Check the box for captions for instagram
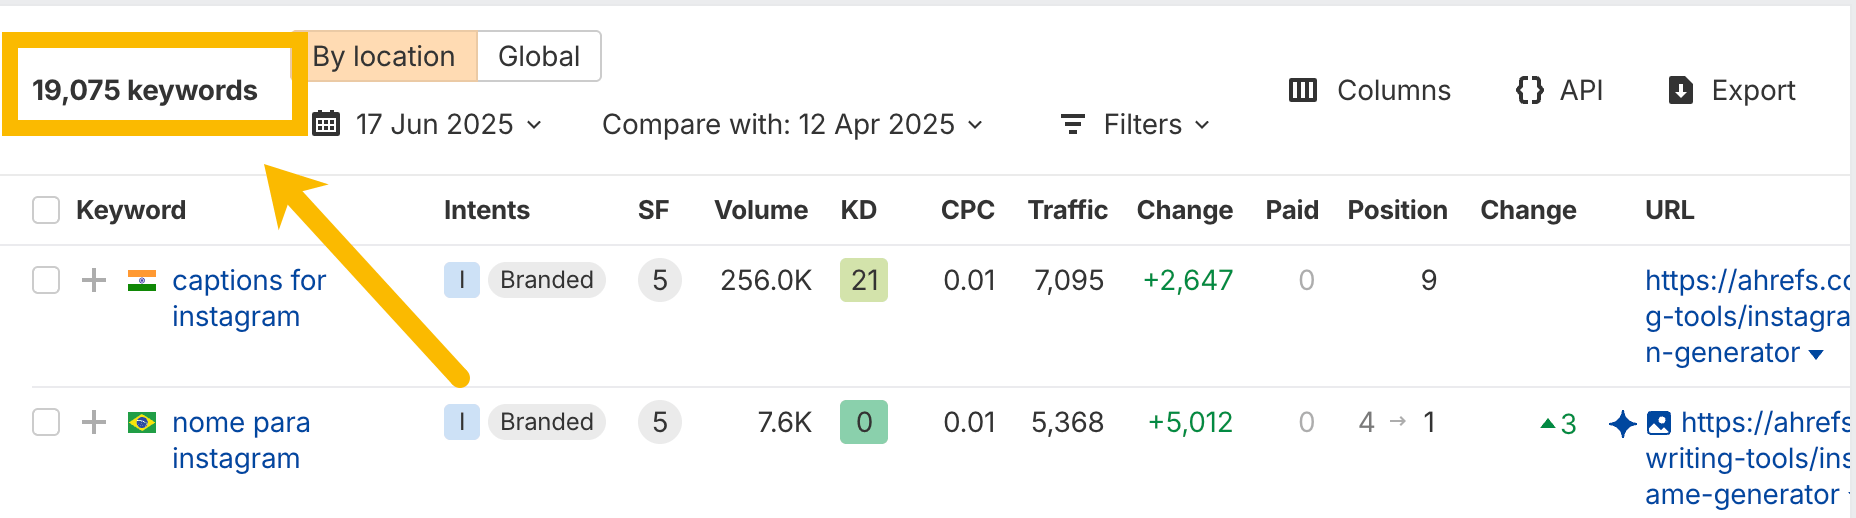Image resolution: width=1856 pixels, height=518 pixels. (x=46, y=280)
